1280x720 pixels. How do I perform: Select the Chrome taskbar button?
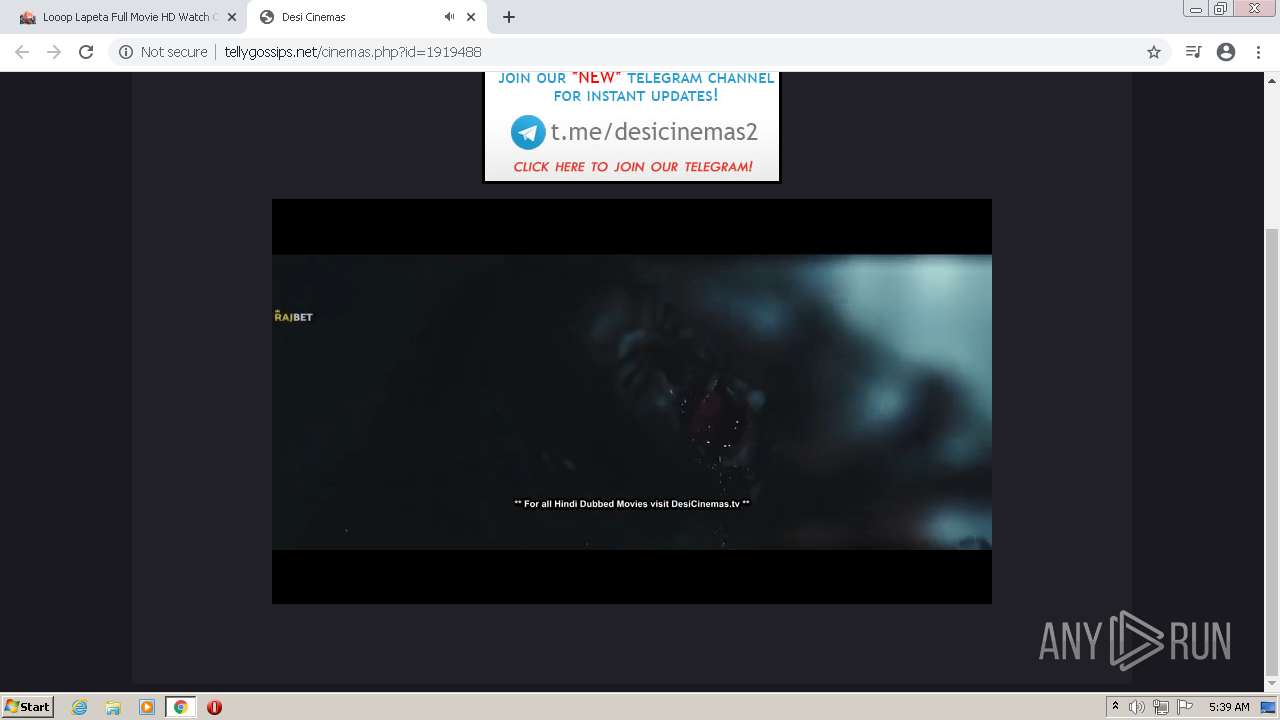(x=181, y=707)
